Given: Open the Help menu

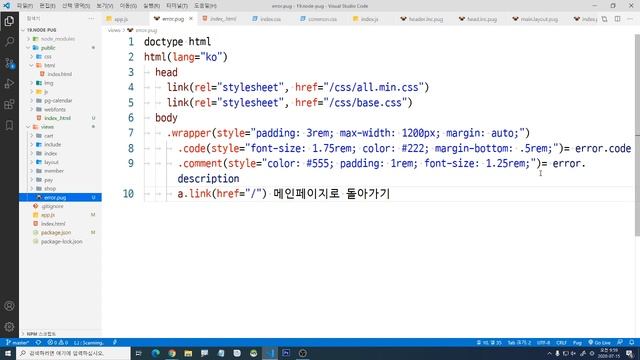Looking at the screenshot, I should pos(205,6).
